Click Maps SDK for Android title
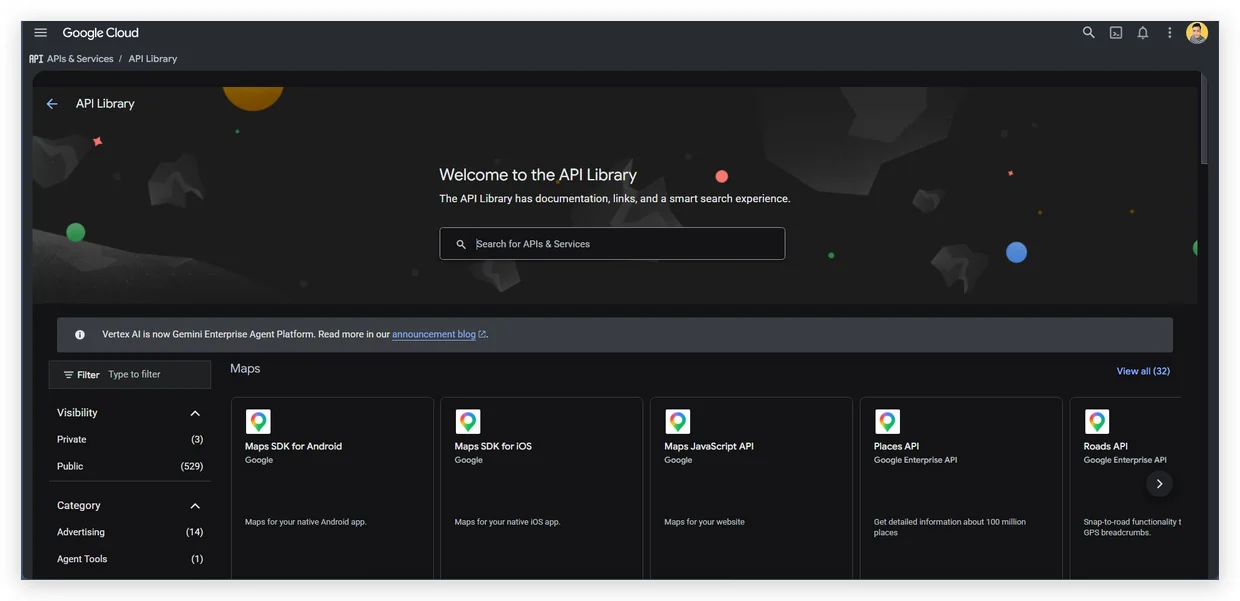 click(293, 447)
